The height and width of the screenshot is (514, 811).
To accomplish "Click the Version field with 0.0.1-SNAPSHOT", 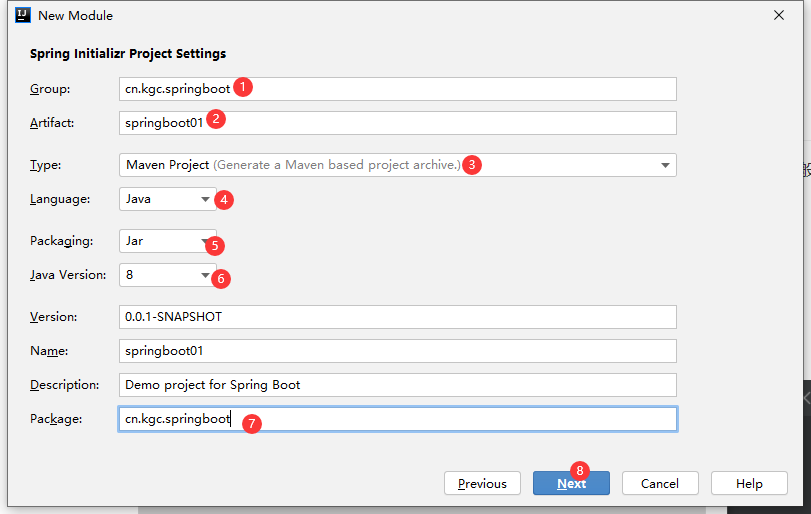I will [x=398, y=317].
